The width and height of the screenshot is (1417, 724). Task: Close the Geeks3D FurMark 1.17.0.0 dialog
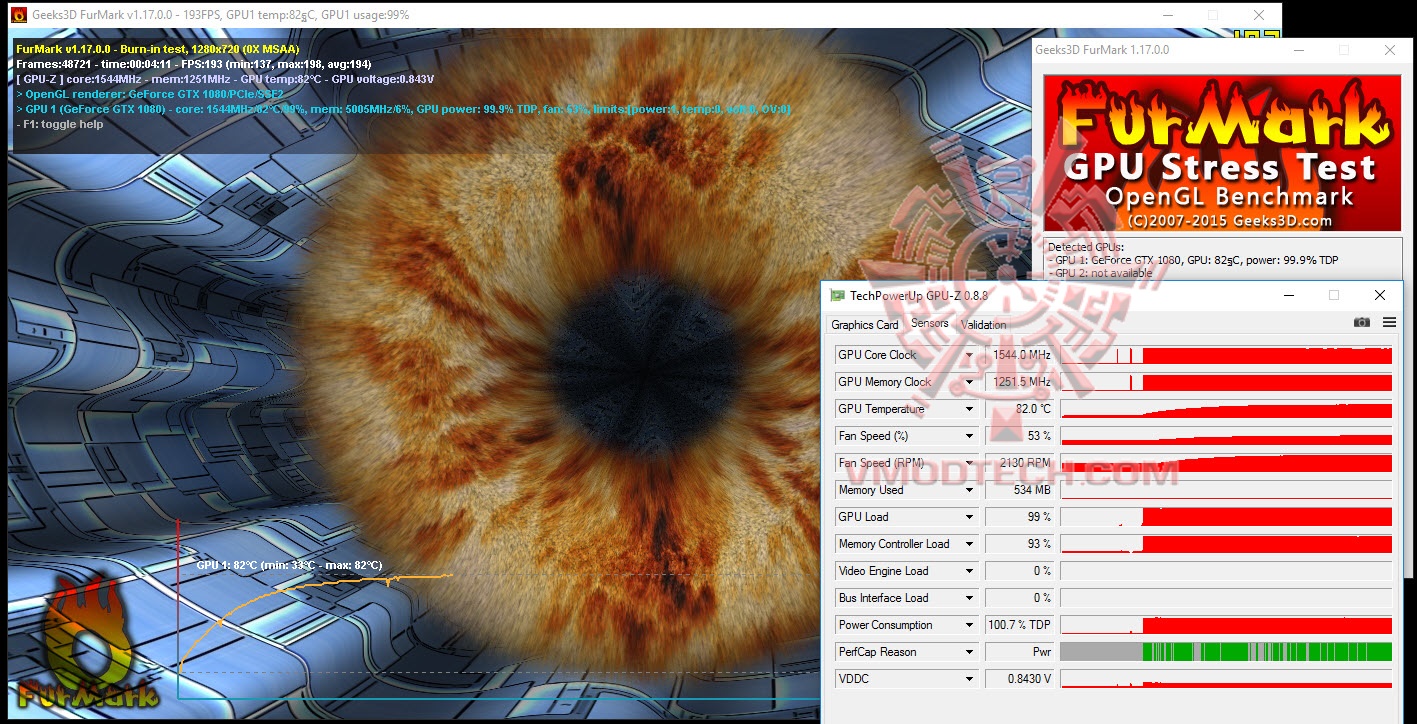pos(1390,50)
